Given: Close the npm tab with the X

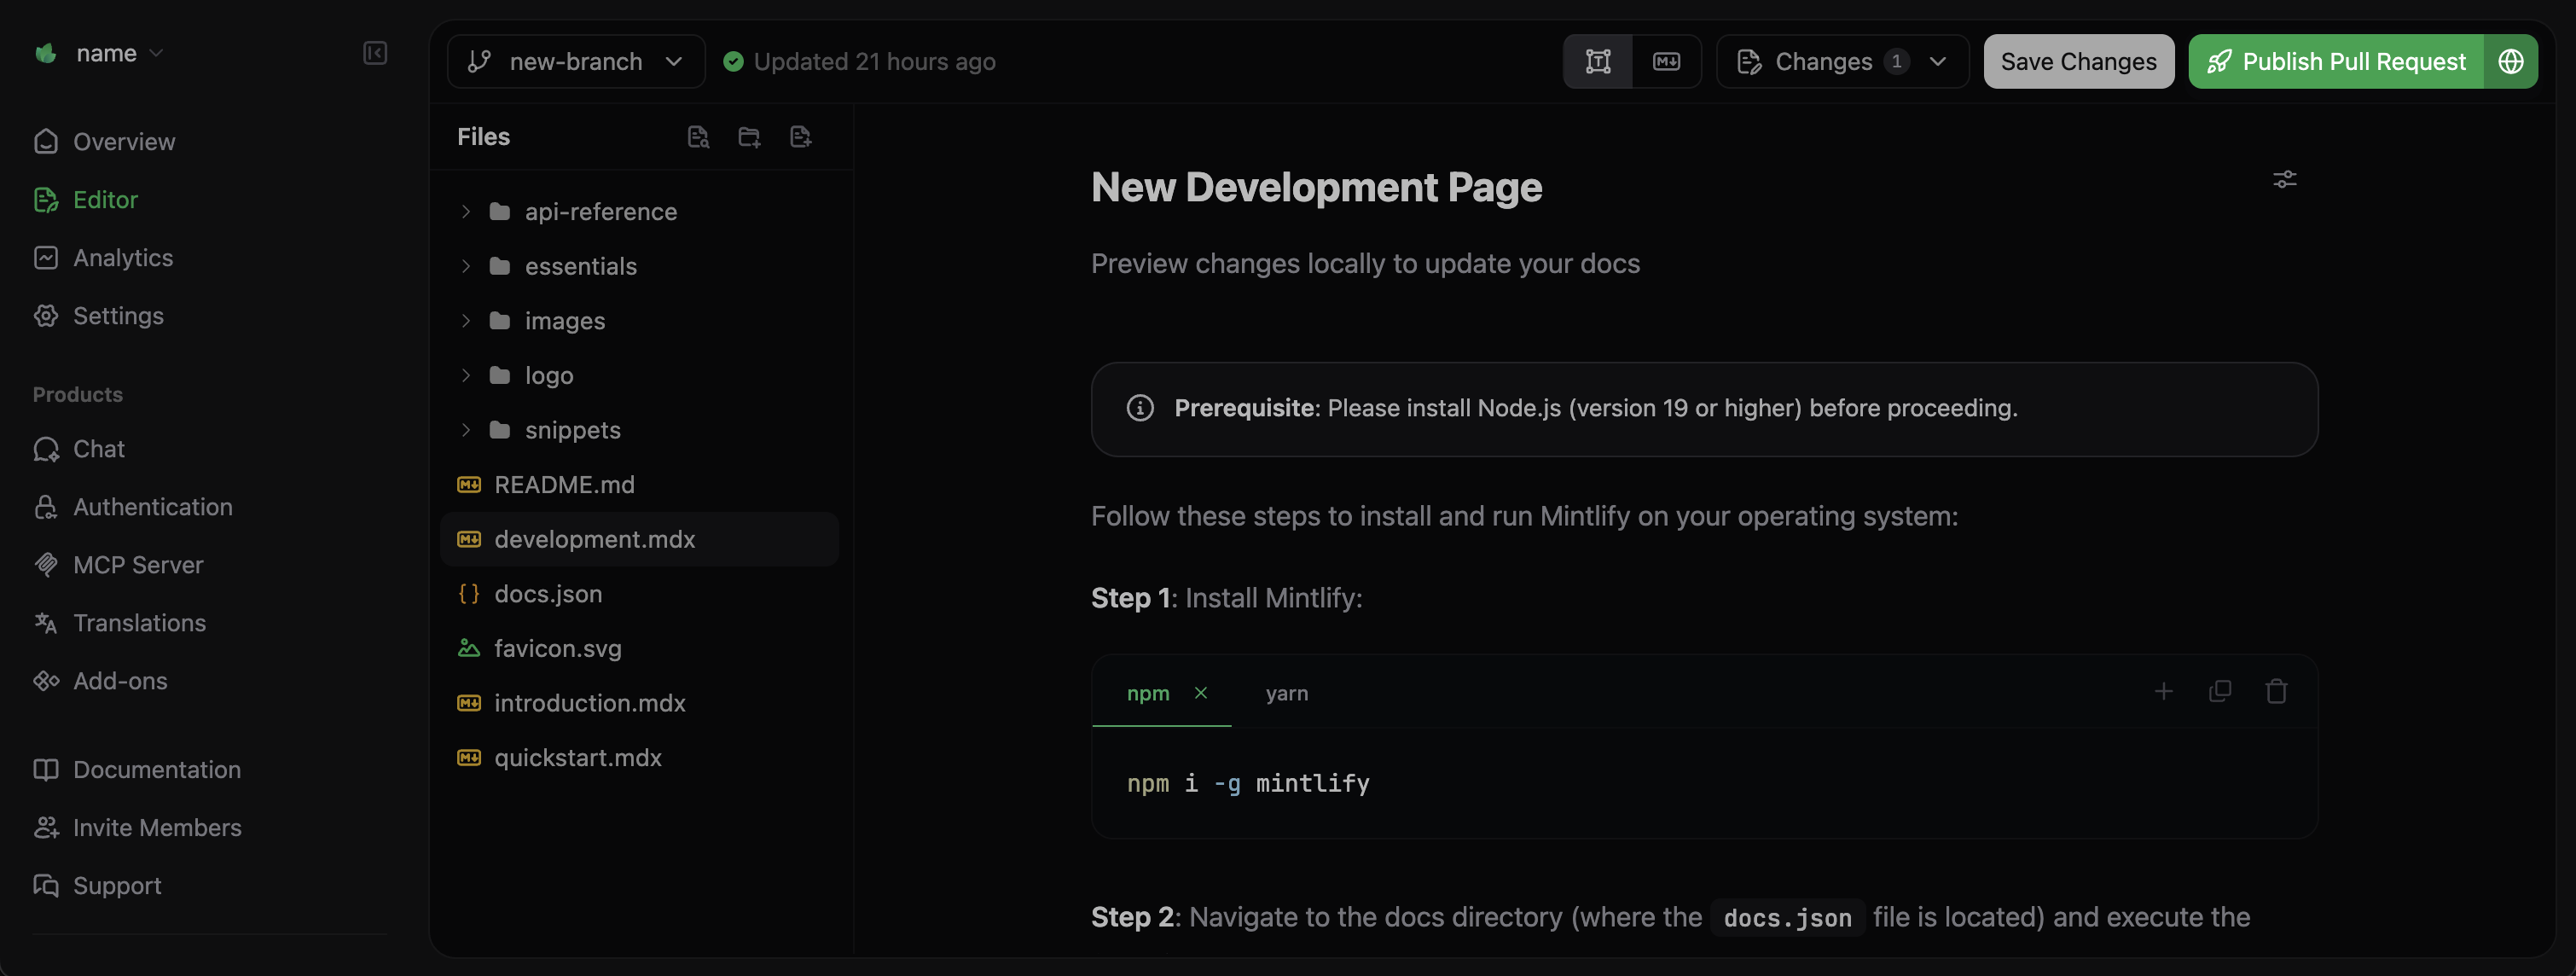Looking at the screenshot, I should [x=1203, y=692].
